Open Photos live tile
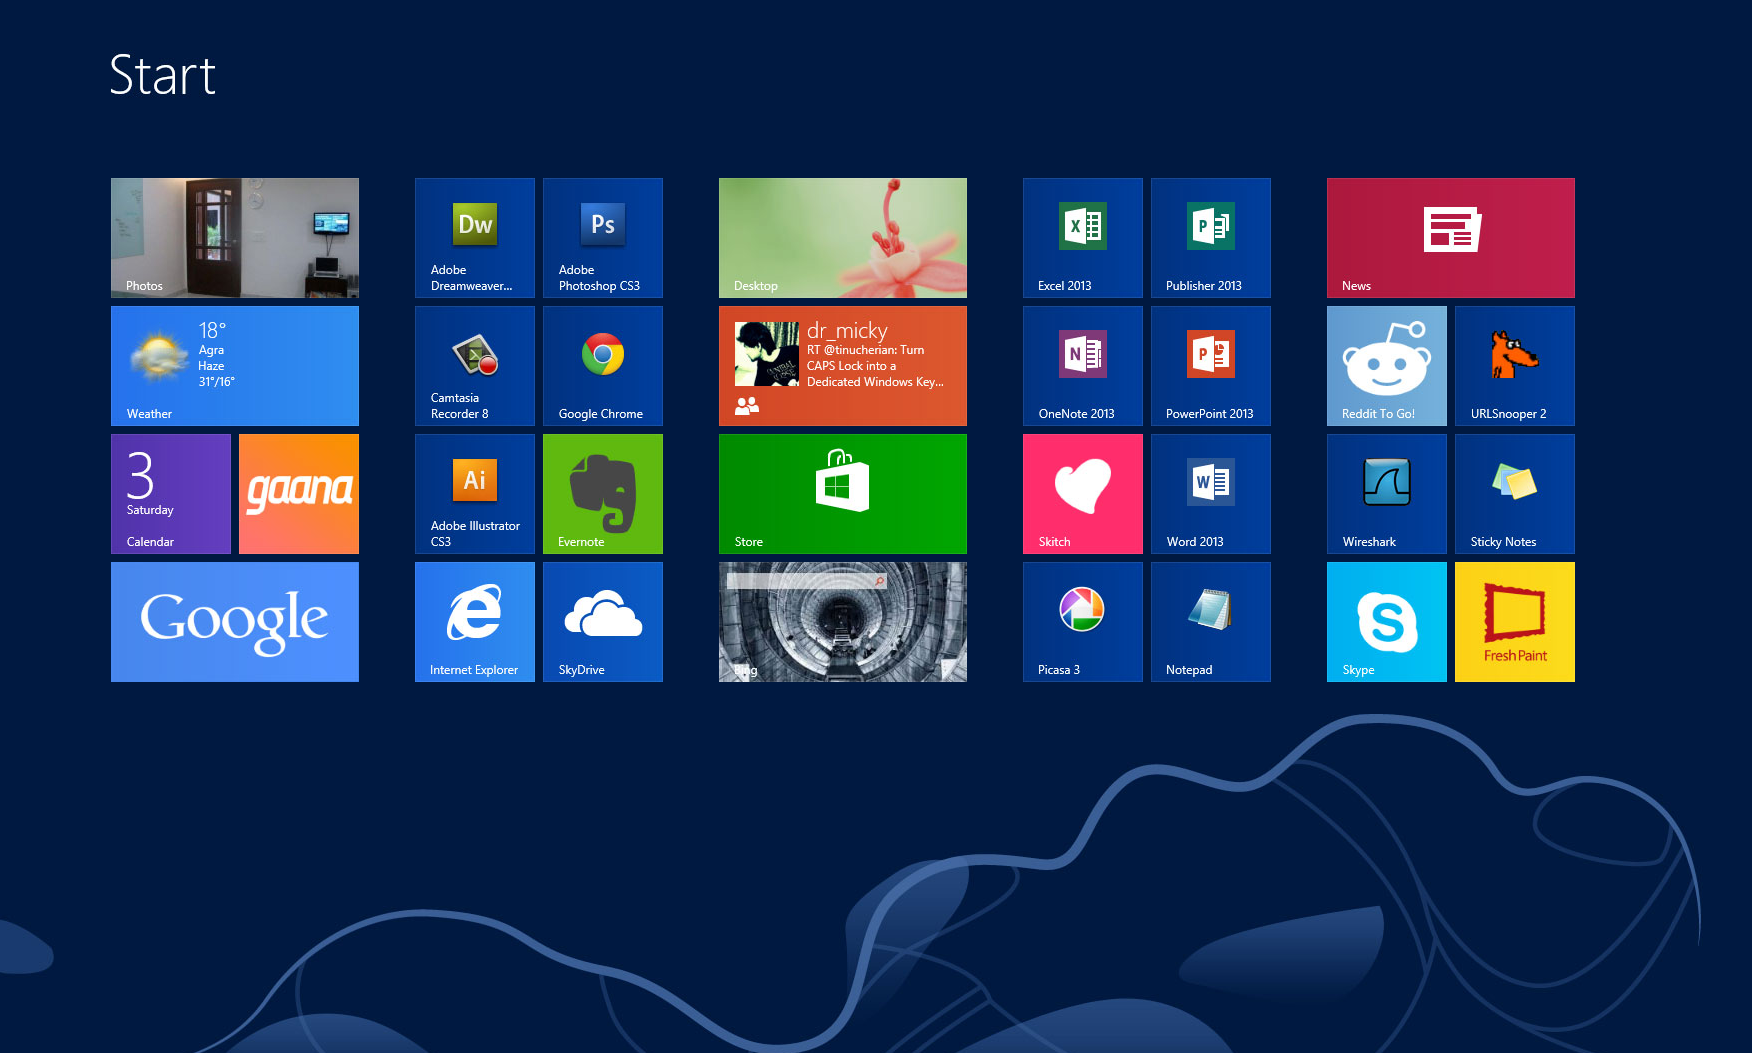Screen dimensions: 1752x1053 tap(235, 238)
